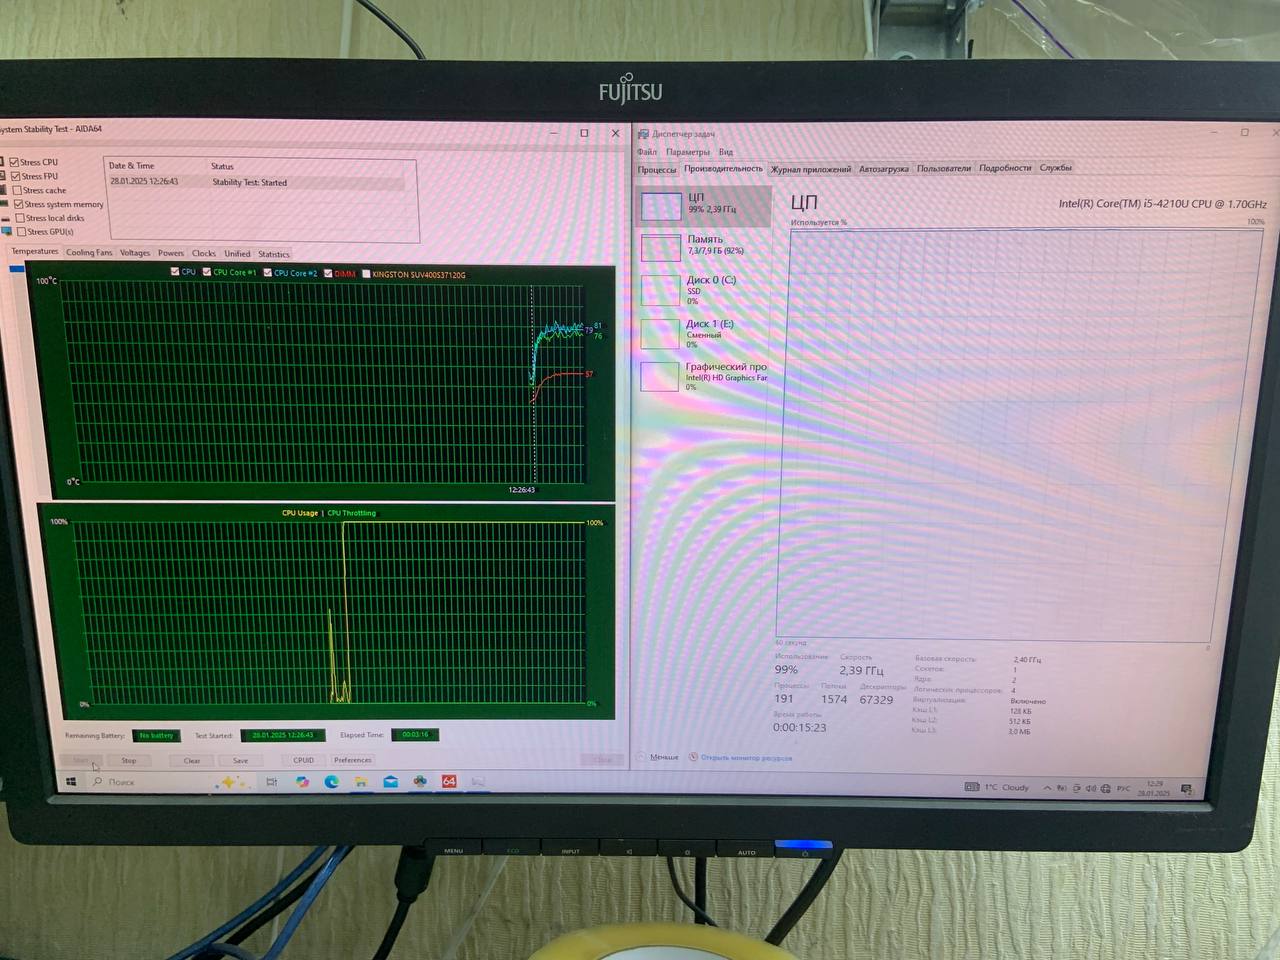Uncheck the Stress FPU checkbox
Viewport: 1280px width, 960px height.
pos(16,176)
